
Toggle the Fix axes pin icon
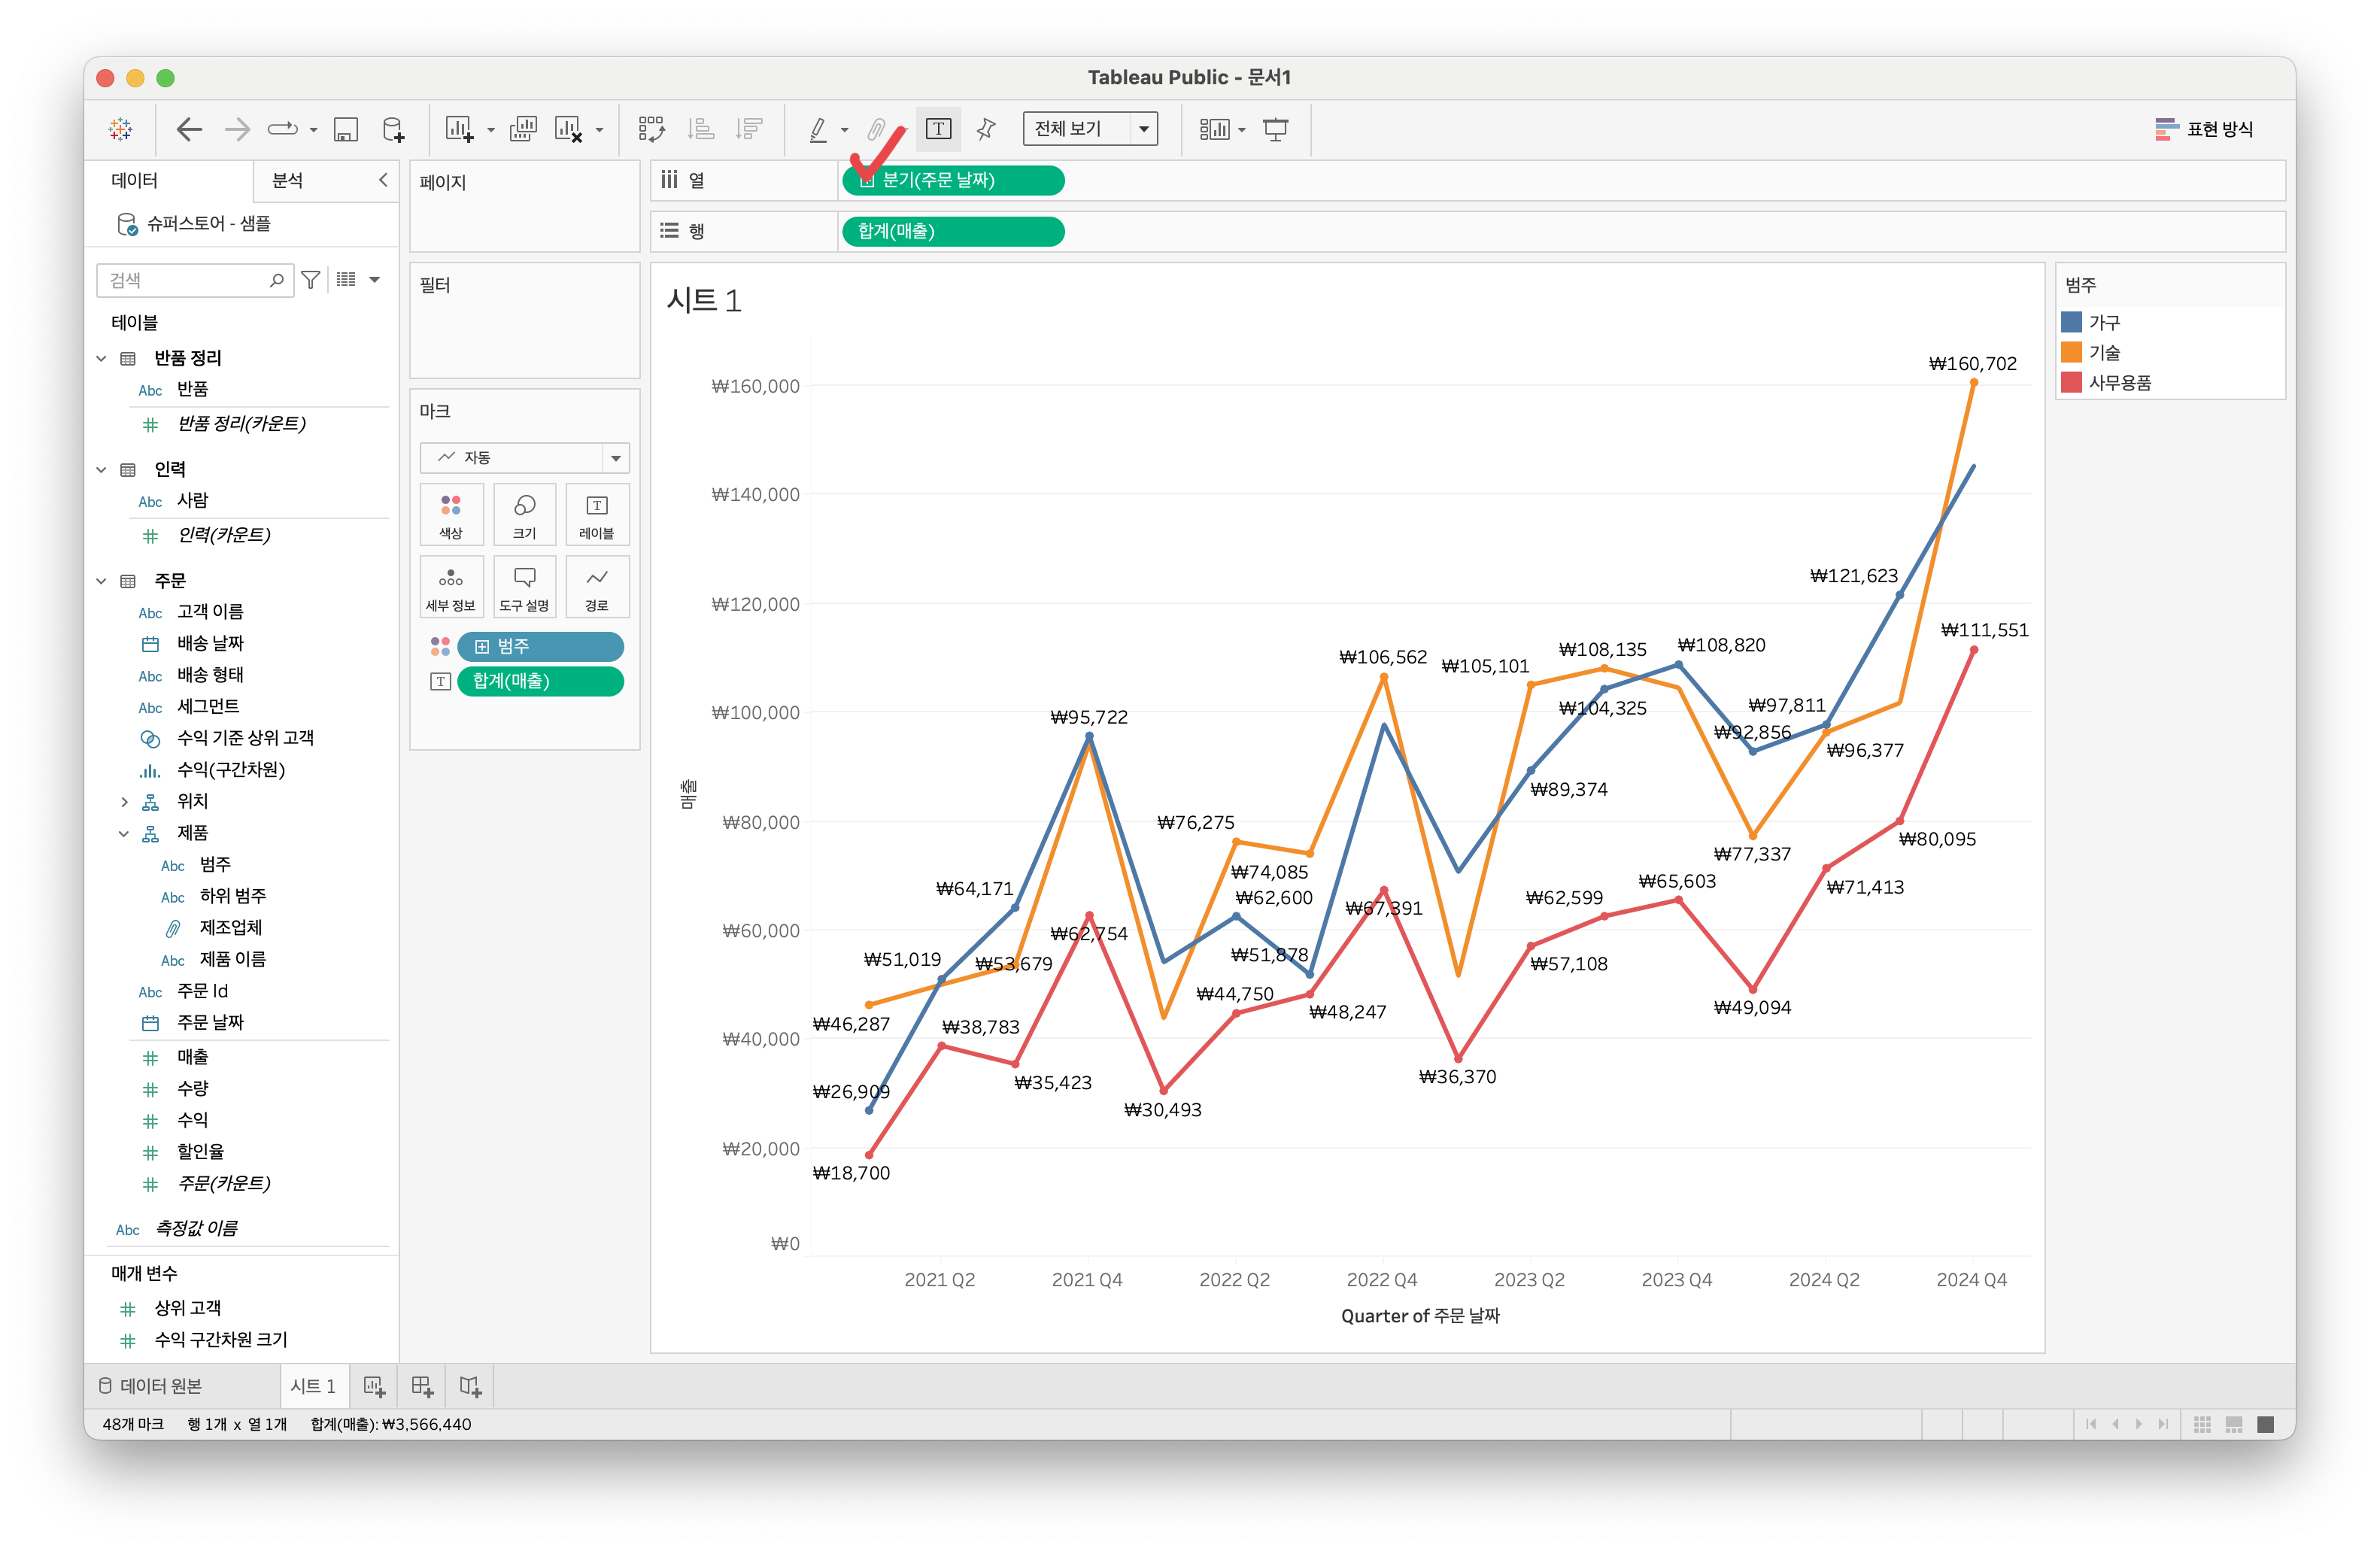pyautogui.click(x=986, y=129)
